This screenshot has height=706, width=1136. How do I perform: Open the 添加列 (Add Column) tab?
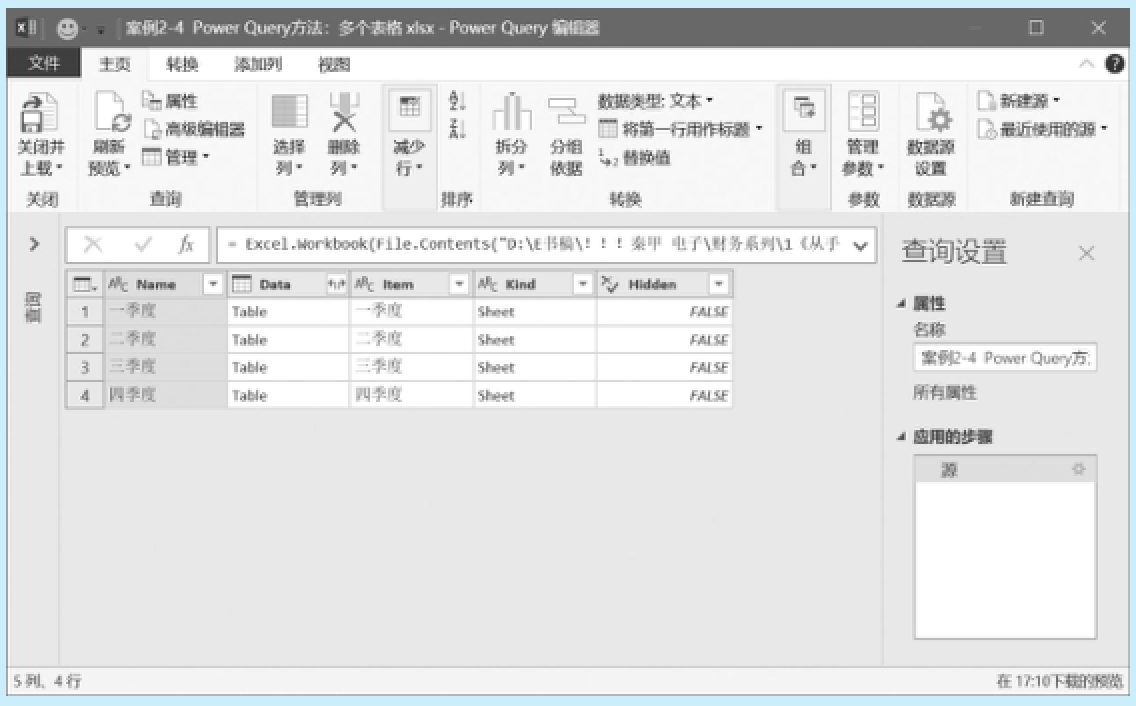pos(257,65)
